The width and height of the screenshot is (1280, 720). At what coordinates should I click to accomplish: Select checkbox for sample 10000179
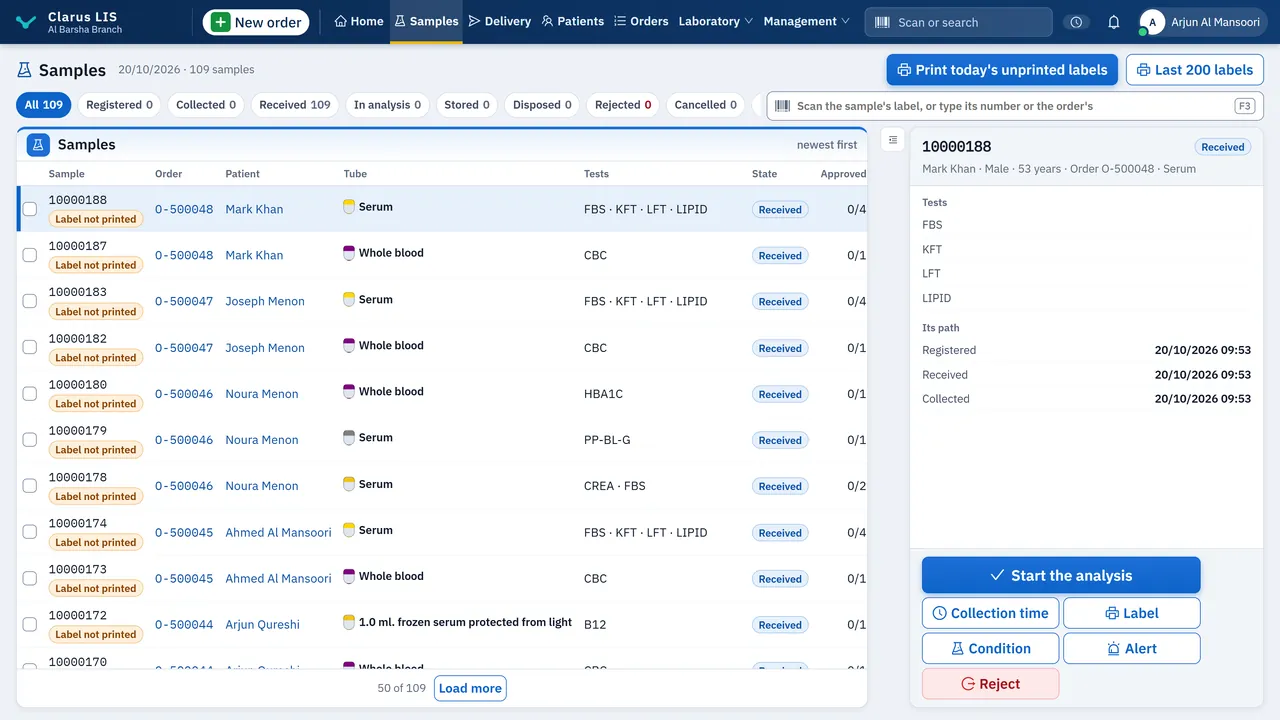tap(30, 439)
